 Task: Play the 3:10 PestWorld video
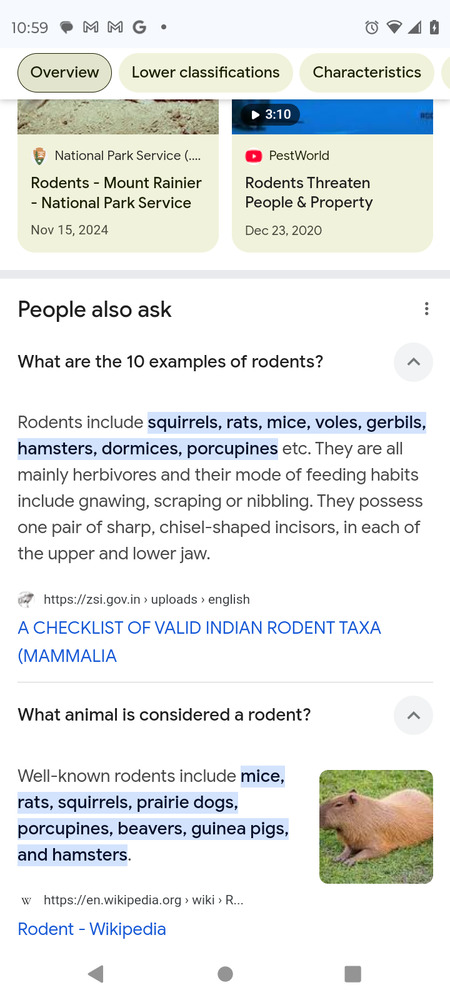pos(270,115)
